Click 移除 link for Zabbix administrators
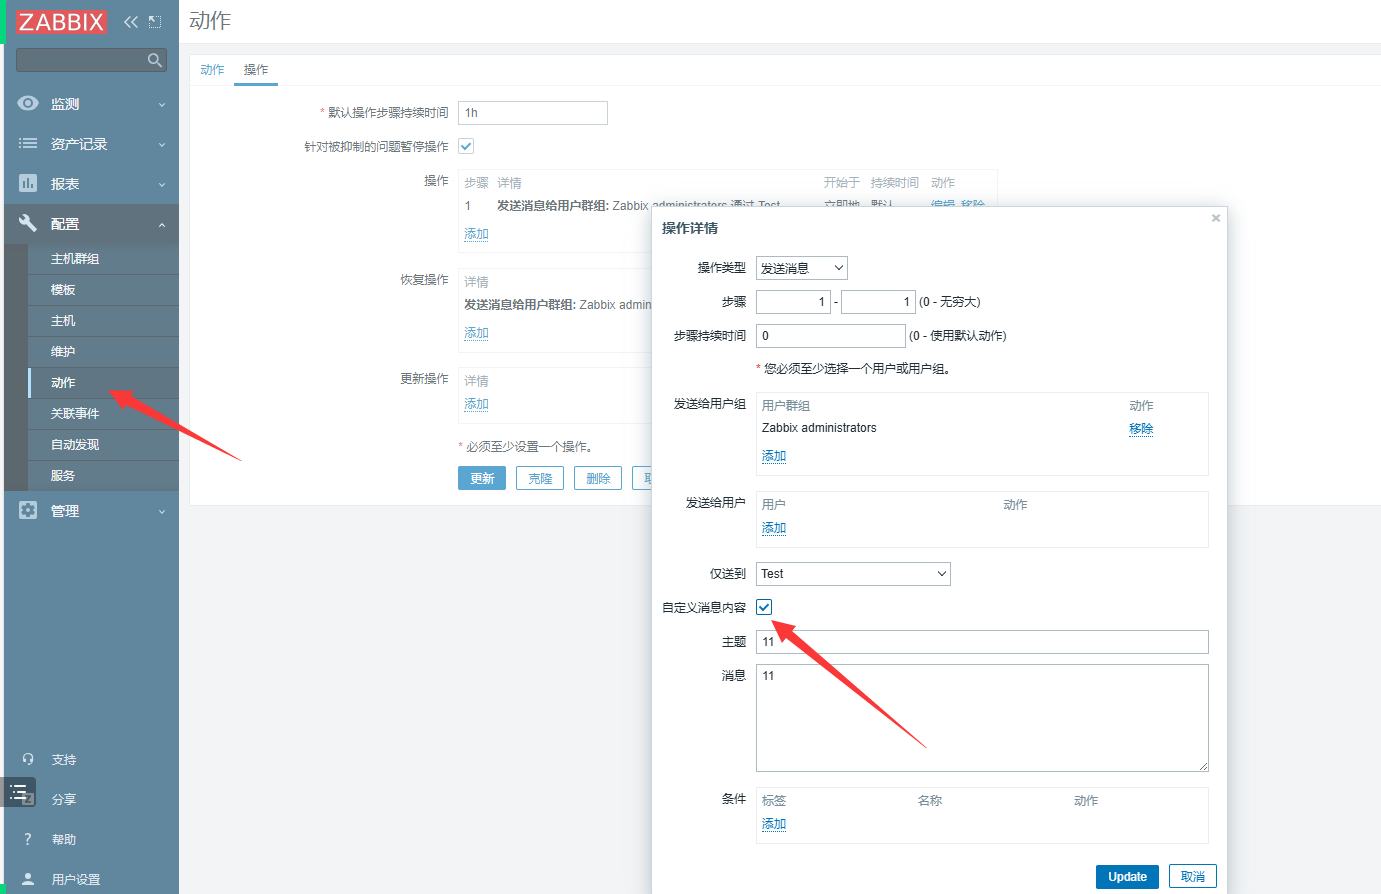 click(x=1141, y=428)
